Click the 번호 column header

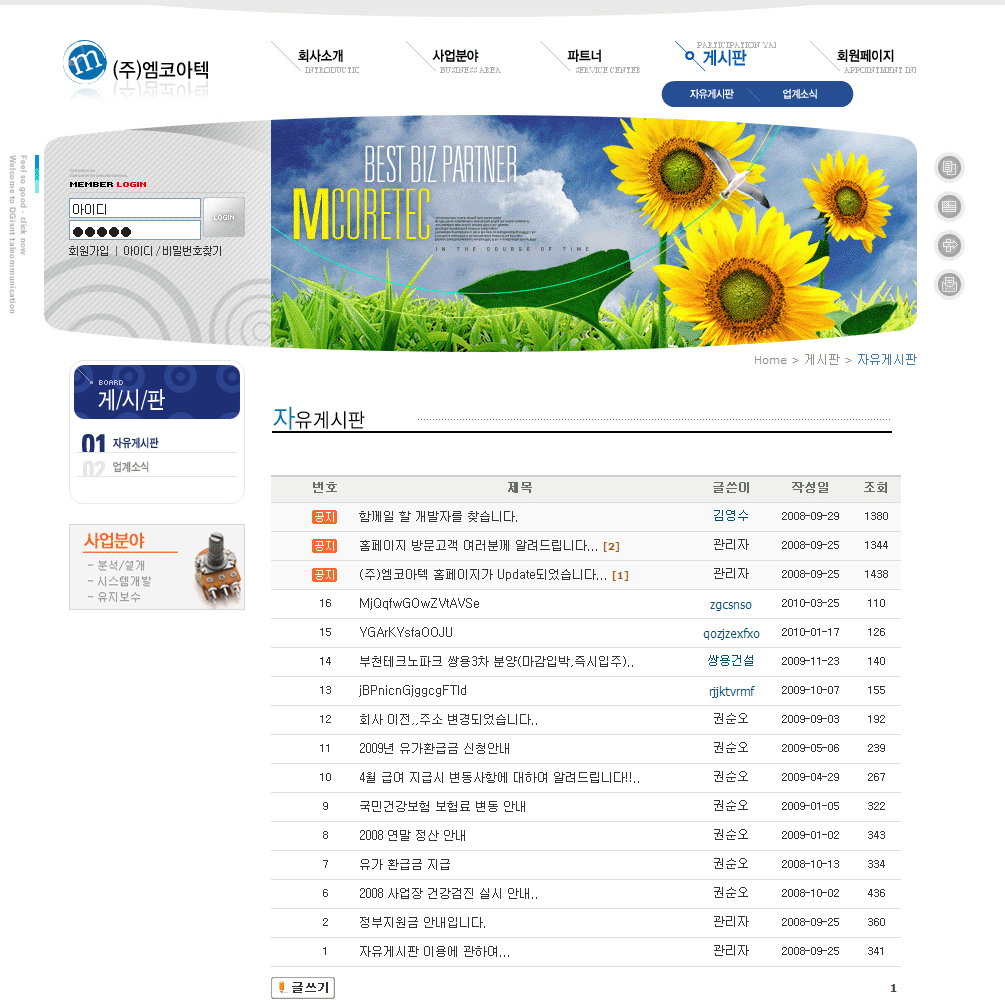(x=325, y=488)
